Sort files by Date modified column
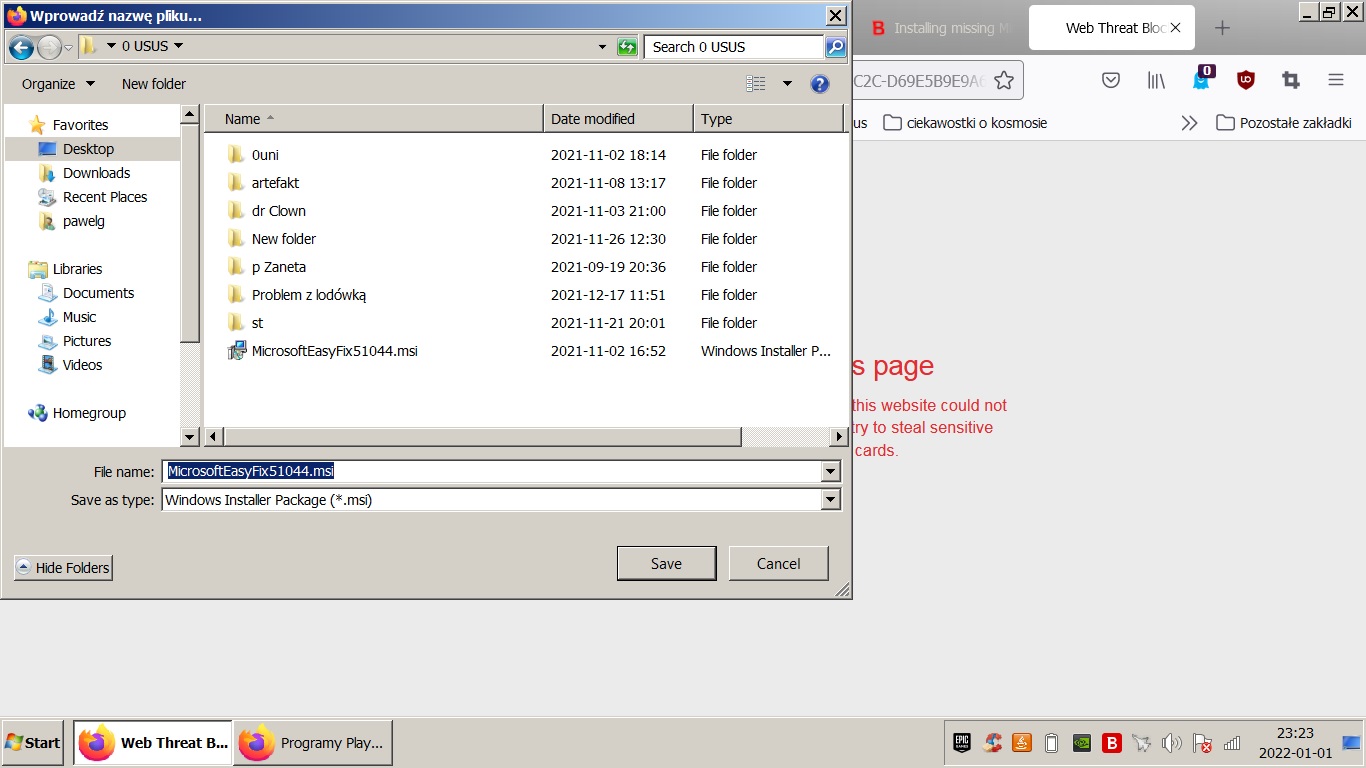Screen dimensions: 1366x768 point(618,119)
